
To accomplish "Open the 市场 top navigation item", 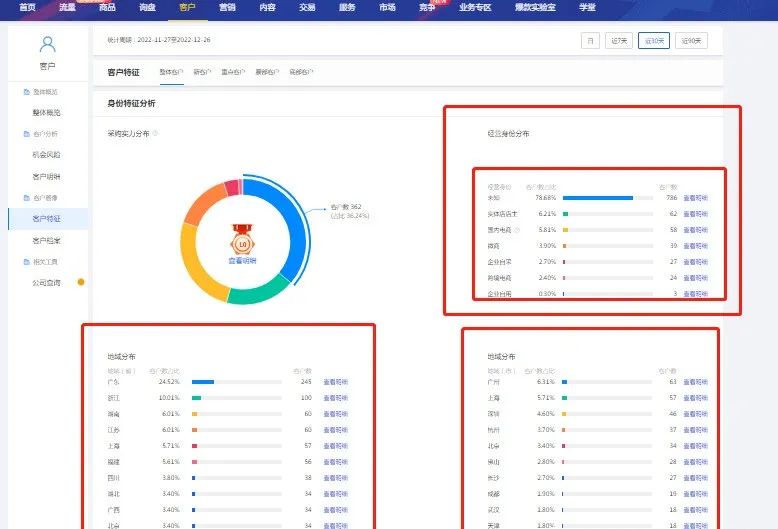I will pyautogui.click(x=387, y=7).
